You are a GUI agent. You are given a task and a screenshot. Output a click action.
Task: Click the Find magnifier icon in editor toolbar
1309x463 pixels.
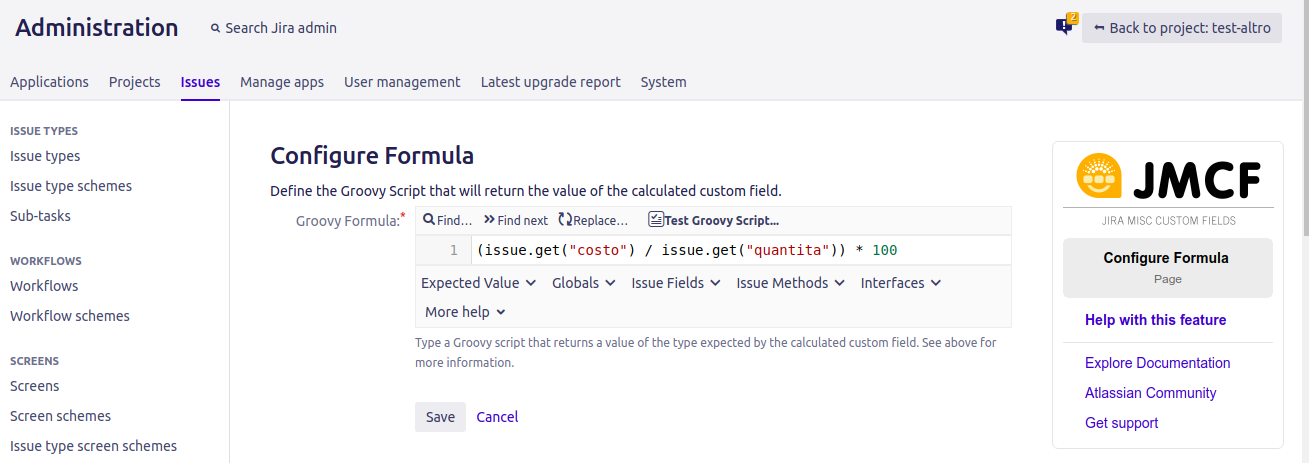[x=429, y=220]
